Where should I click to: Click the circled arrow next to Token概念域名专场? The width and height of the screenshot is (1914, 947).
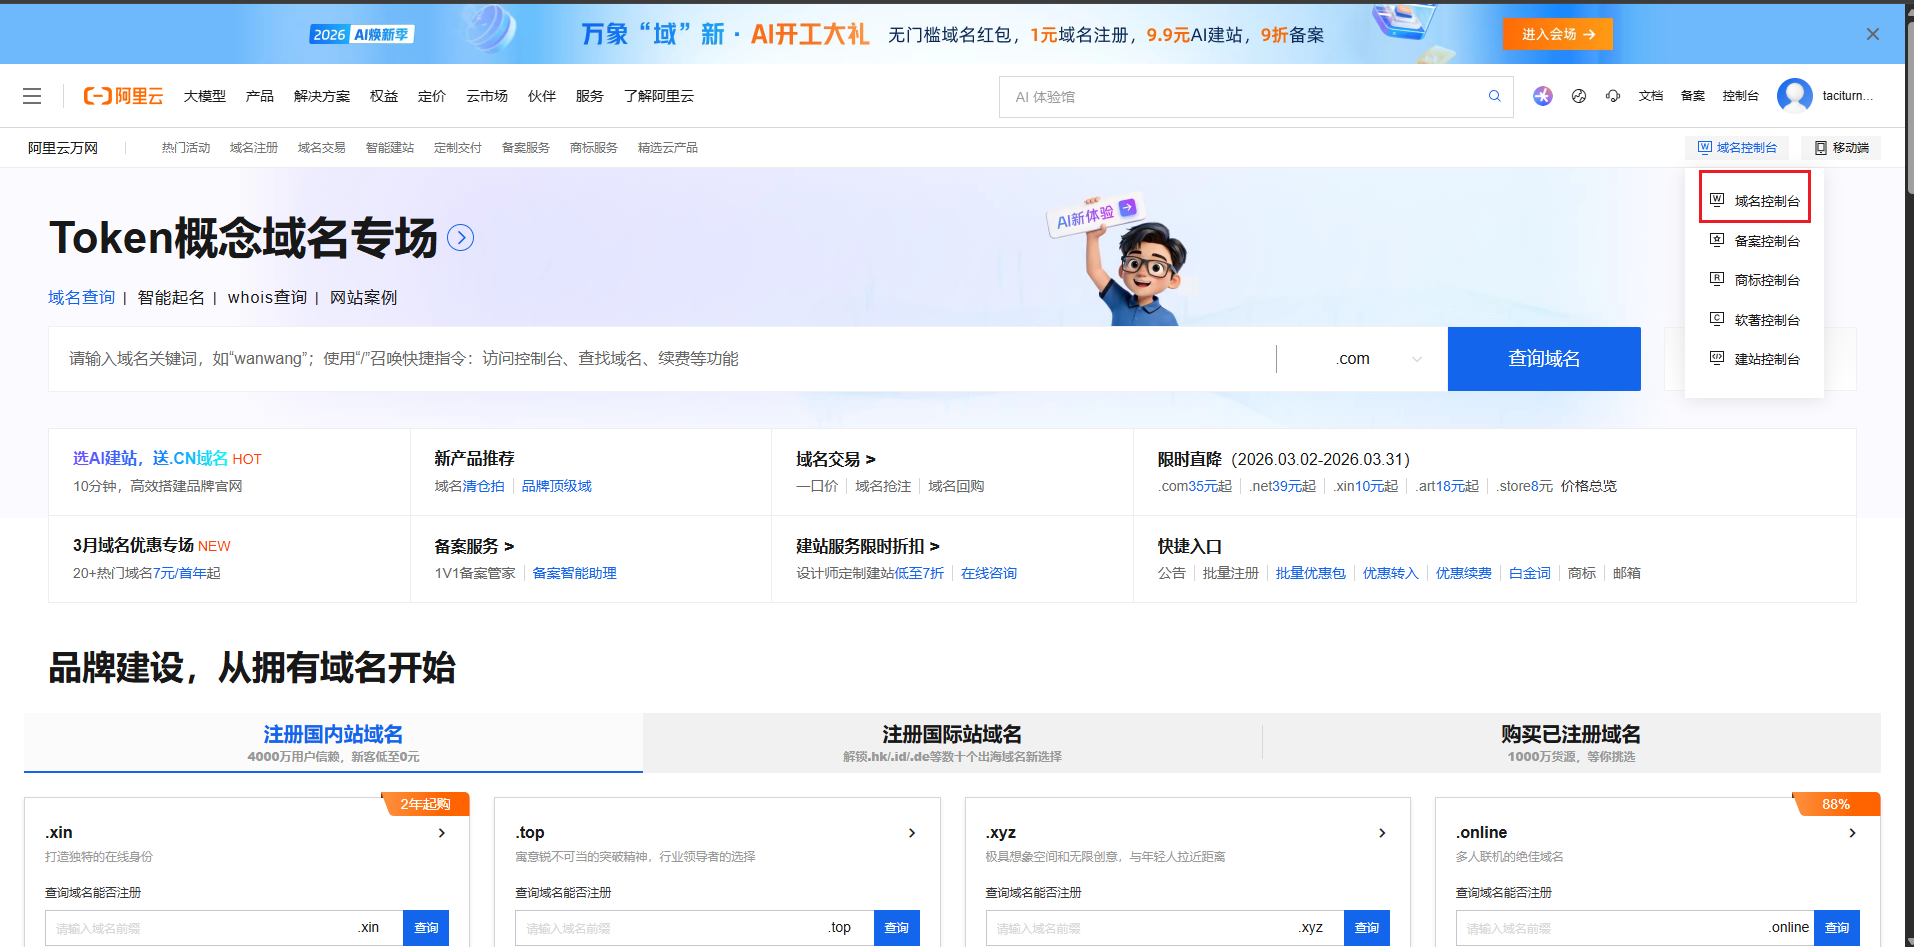click(x=460, y=238)
